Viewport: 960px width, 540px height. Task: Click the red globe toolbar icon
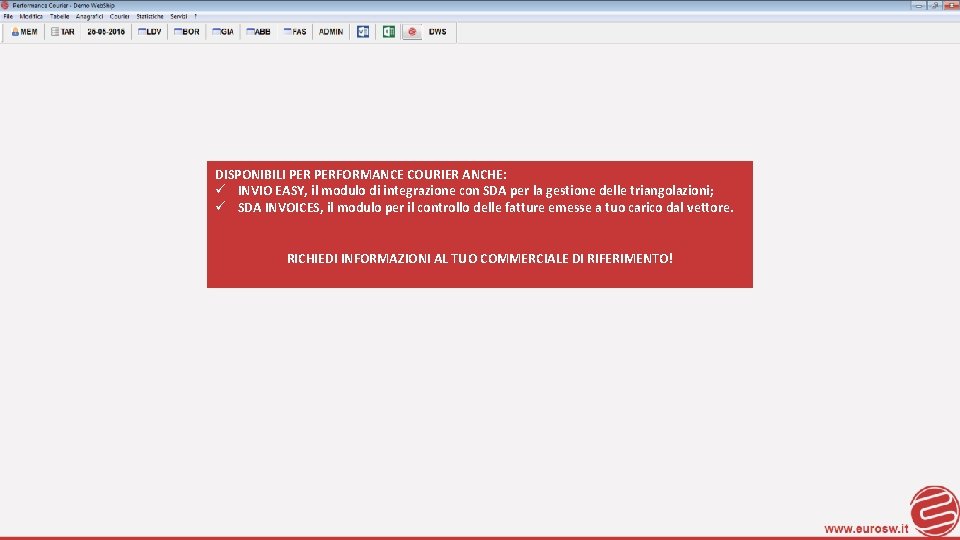[x=412, y=32]
